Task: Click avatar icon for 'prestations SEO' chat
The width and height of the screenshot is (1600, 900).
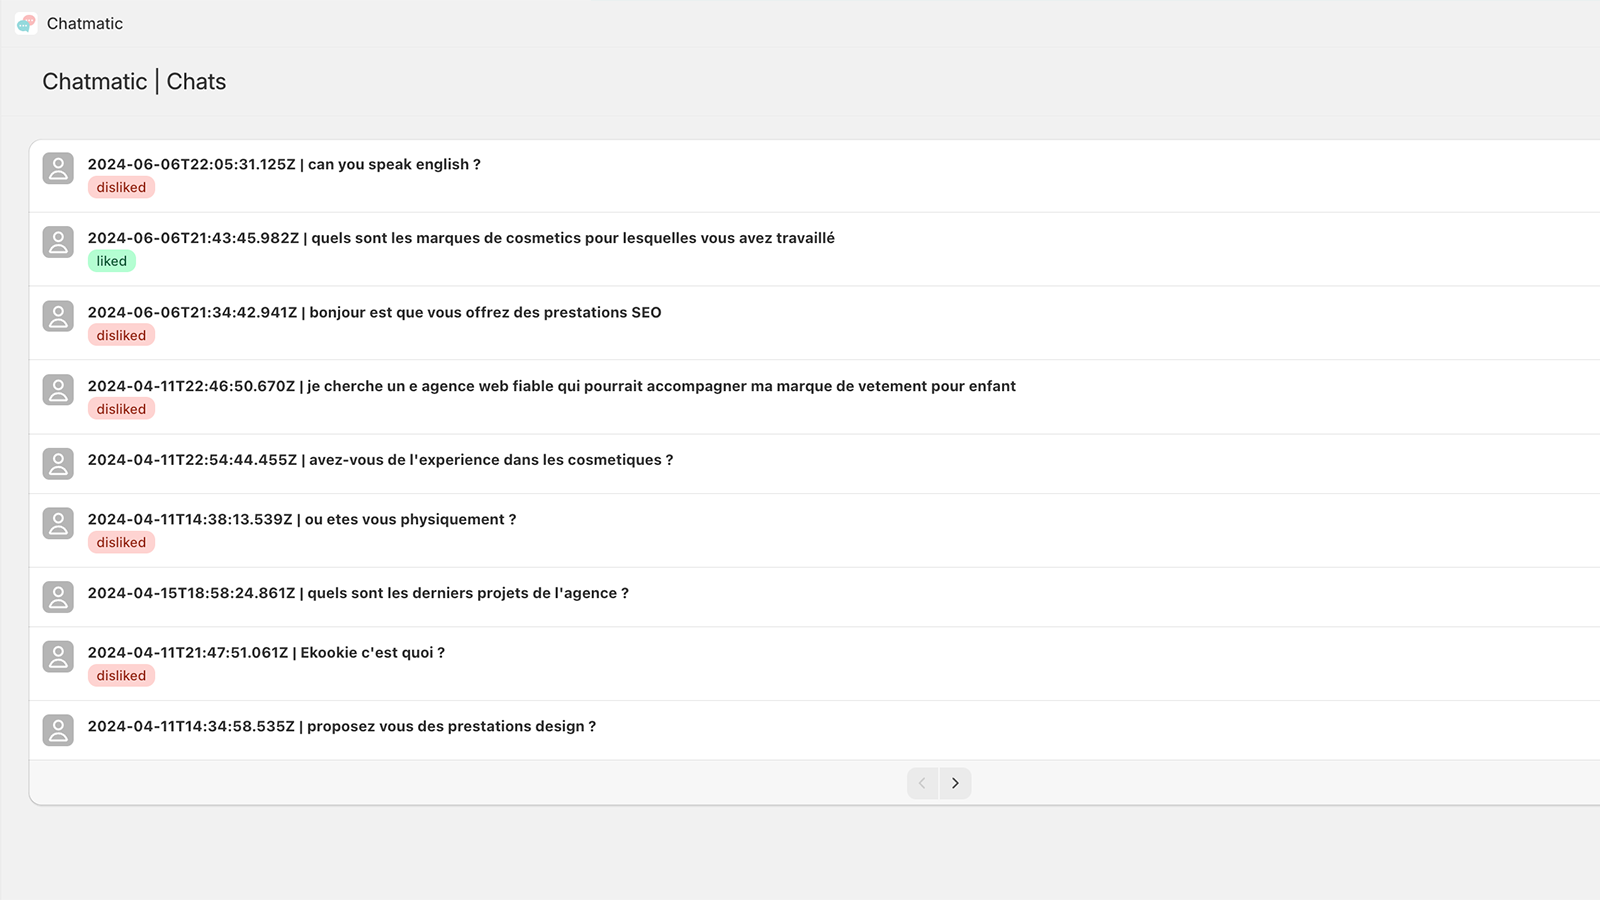Action: 58,316
